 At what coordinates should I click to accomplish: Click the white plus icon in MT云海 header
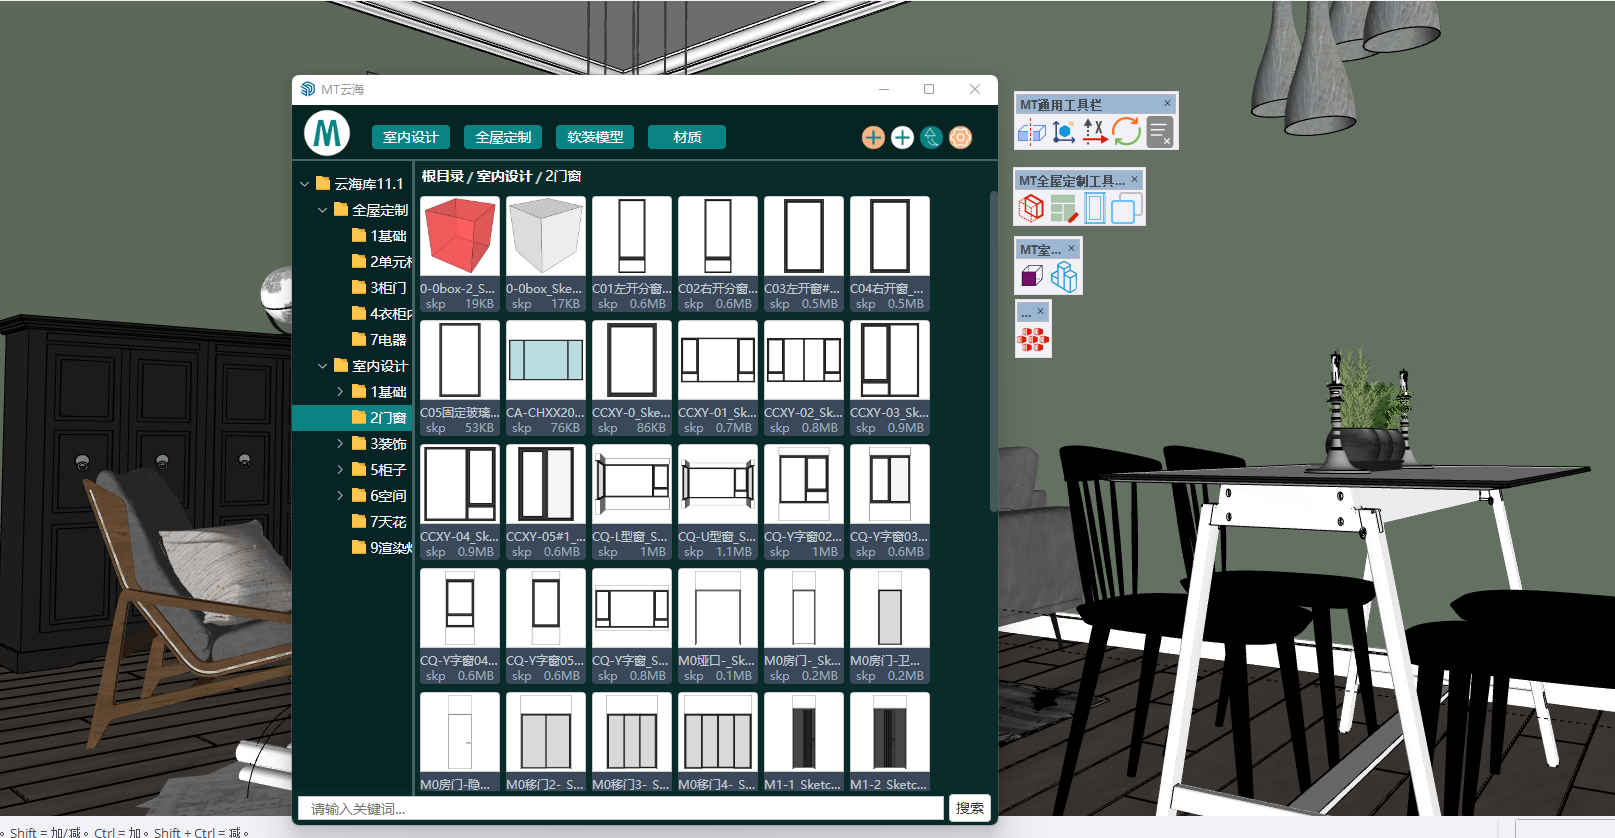pos(902,137)
